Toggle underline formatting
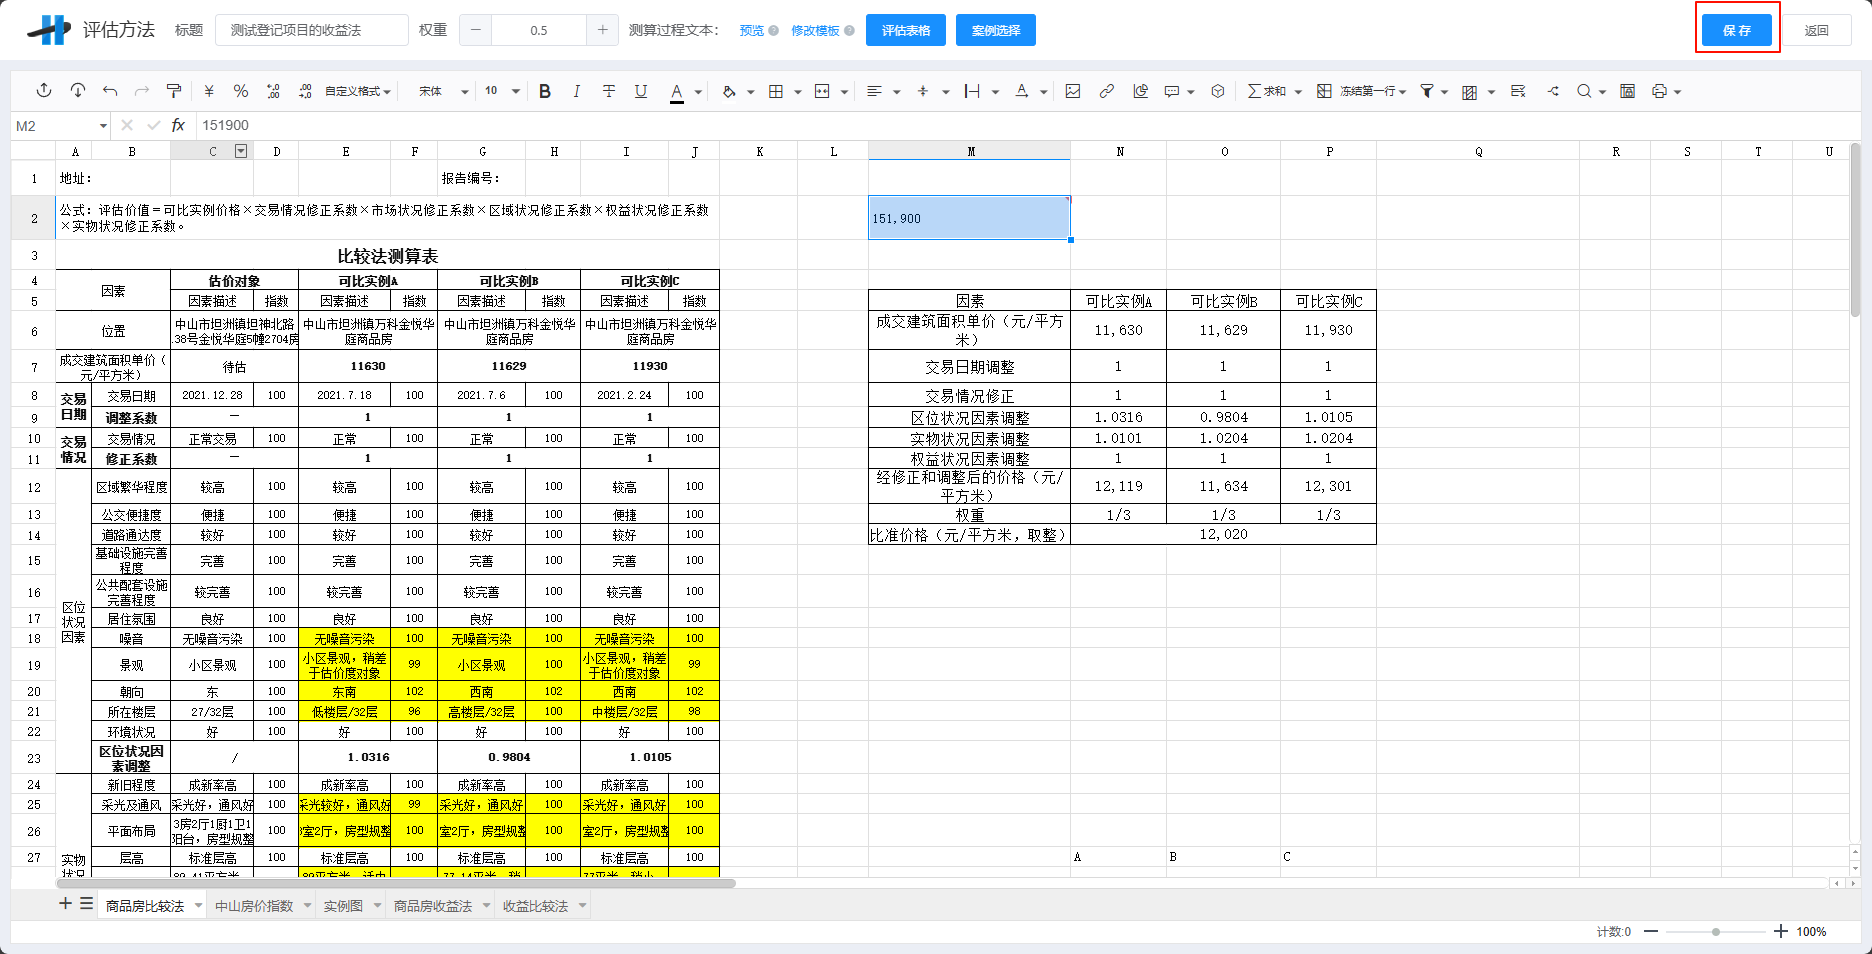 point(641,90)
